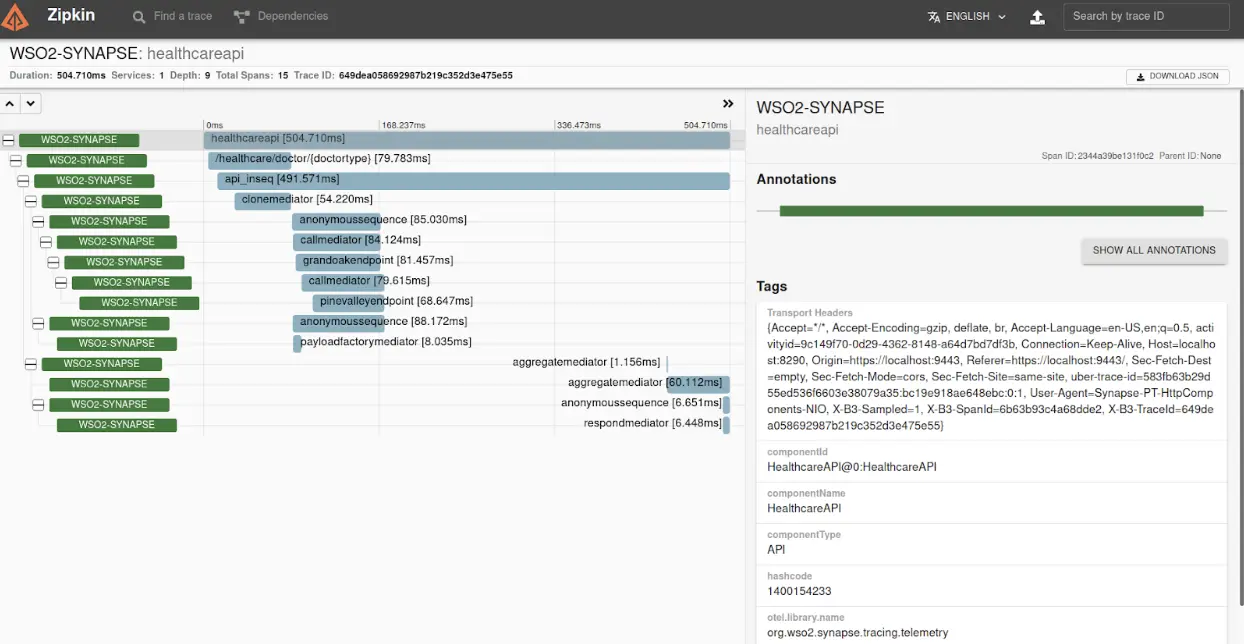This screenshot has width=1244, height=644.
Task: Click the Tags section heading
Action: click(773, 287)
